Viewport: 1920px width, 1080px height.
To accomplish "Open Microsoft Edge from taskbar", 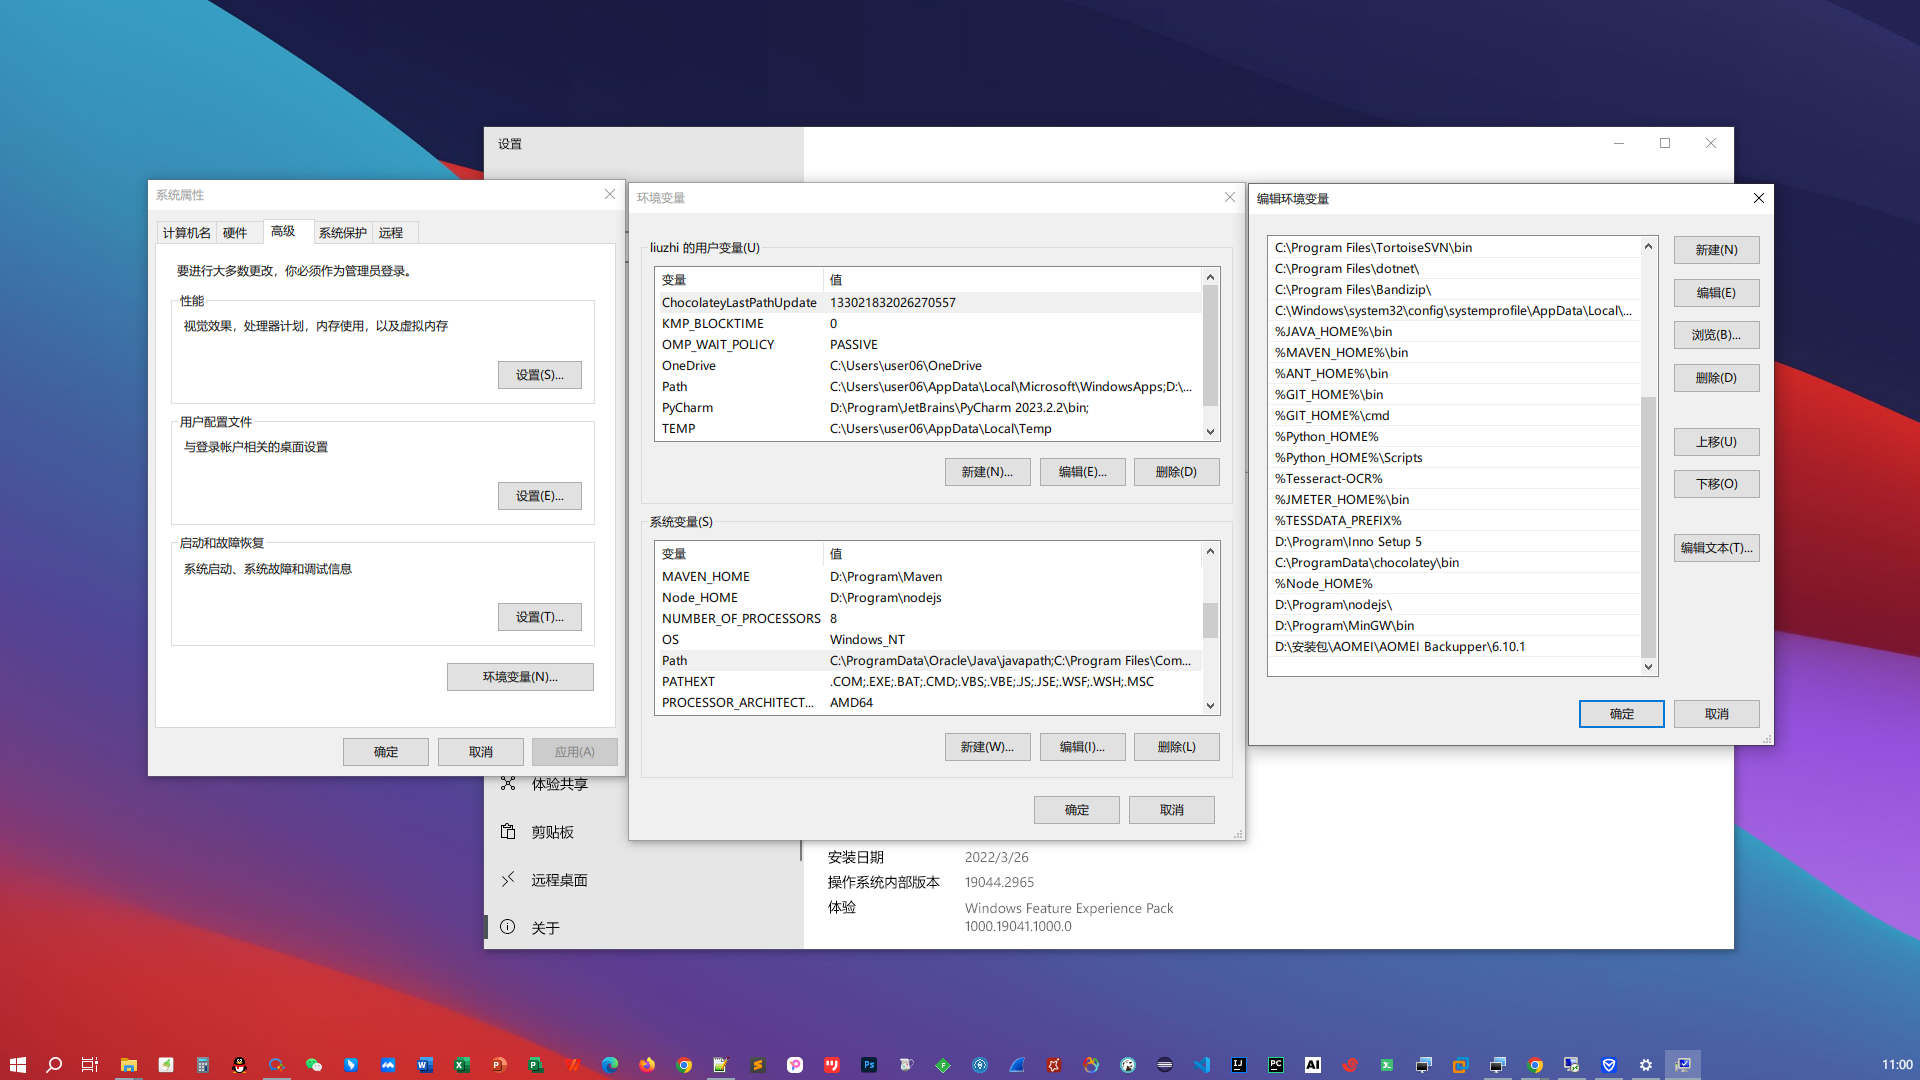I will (609, 1065).
